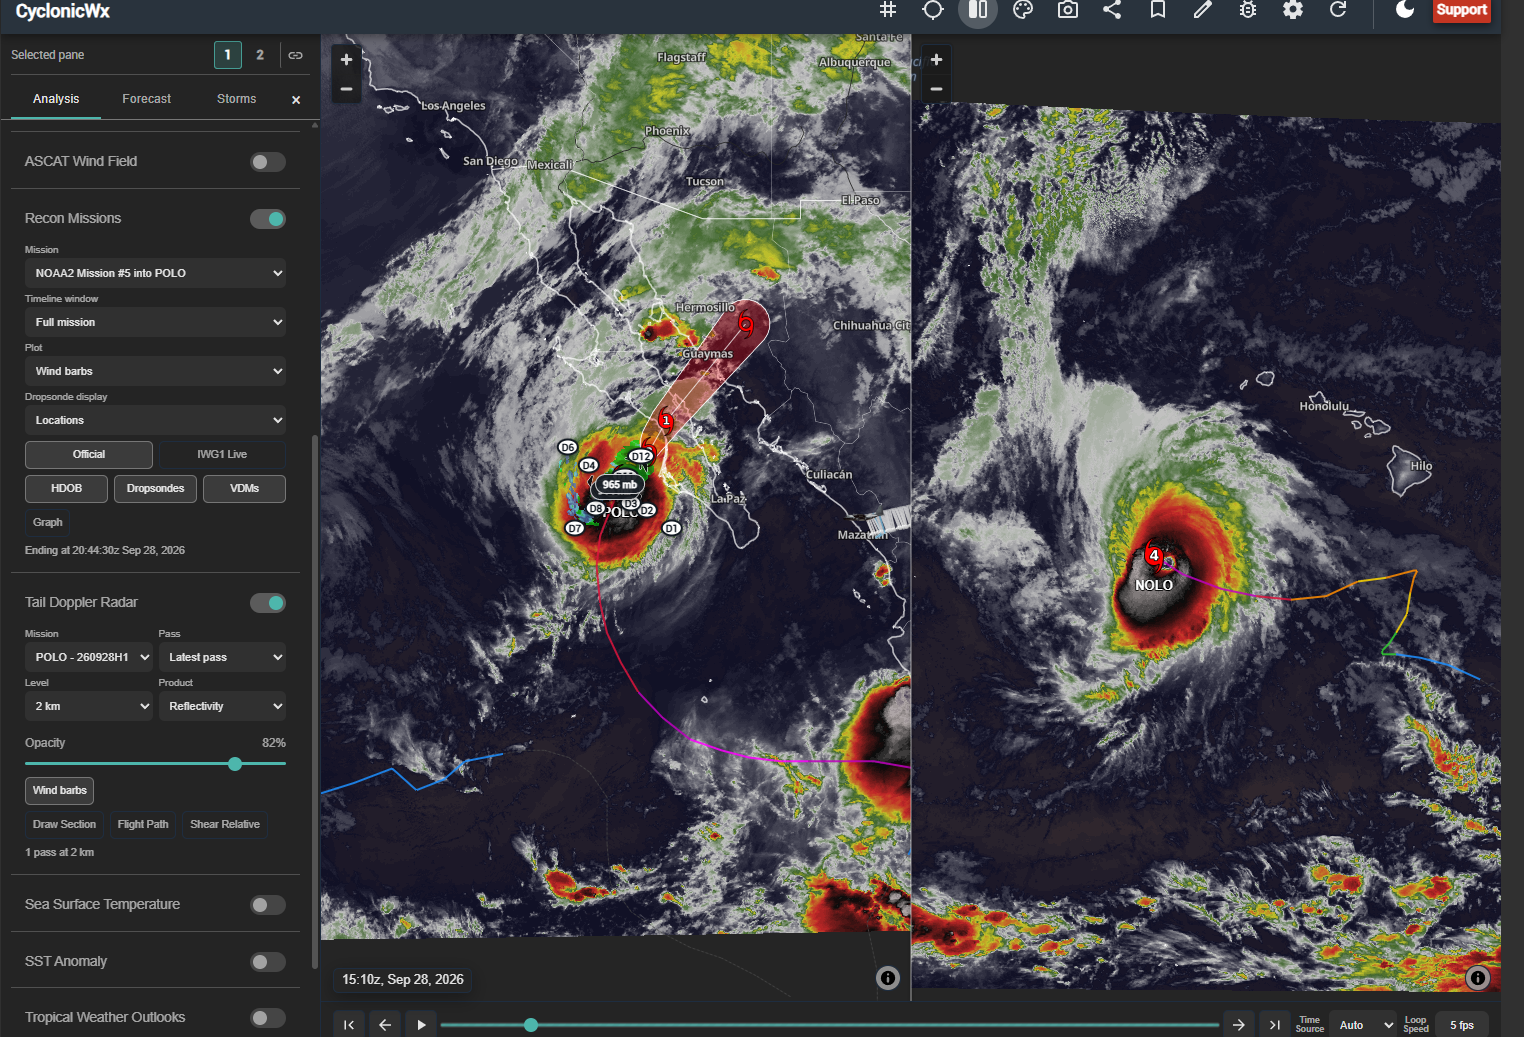Viewport: 1524px width, 1037px height.
Task: Enable Tropical Weather Outlooks toggle
Action: click(268, 1018)
